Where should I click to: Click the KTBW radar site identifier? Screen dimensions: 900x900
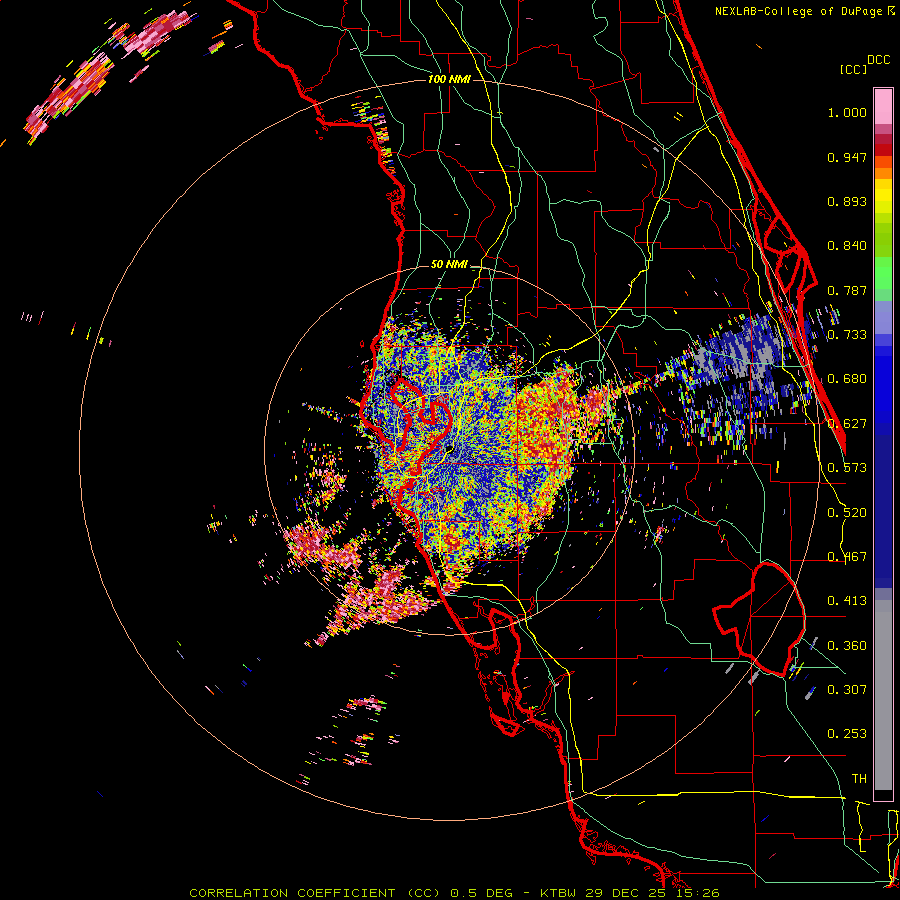560,893
